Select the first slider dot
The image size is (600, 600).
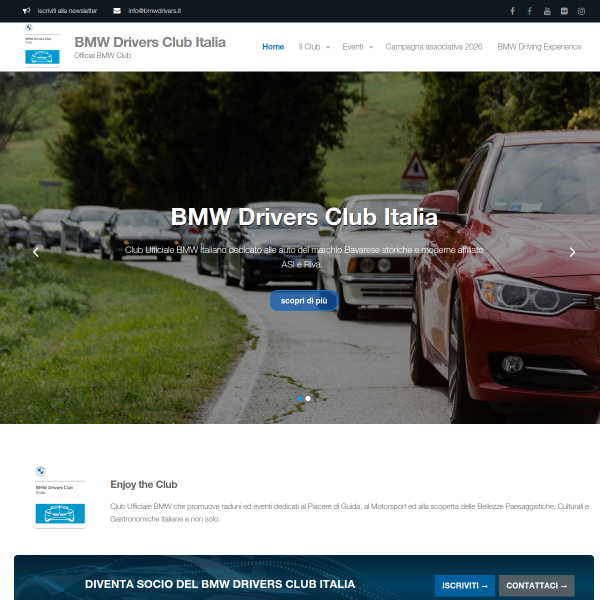(x=300, y=398)
